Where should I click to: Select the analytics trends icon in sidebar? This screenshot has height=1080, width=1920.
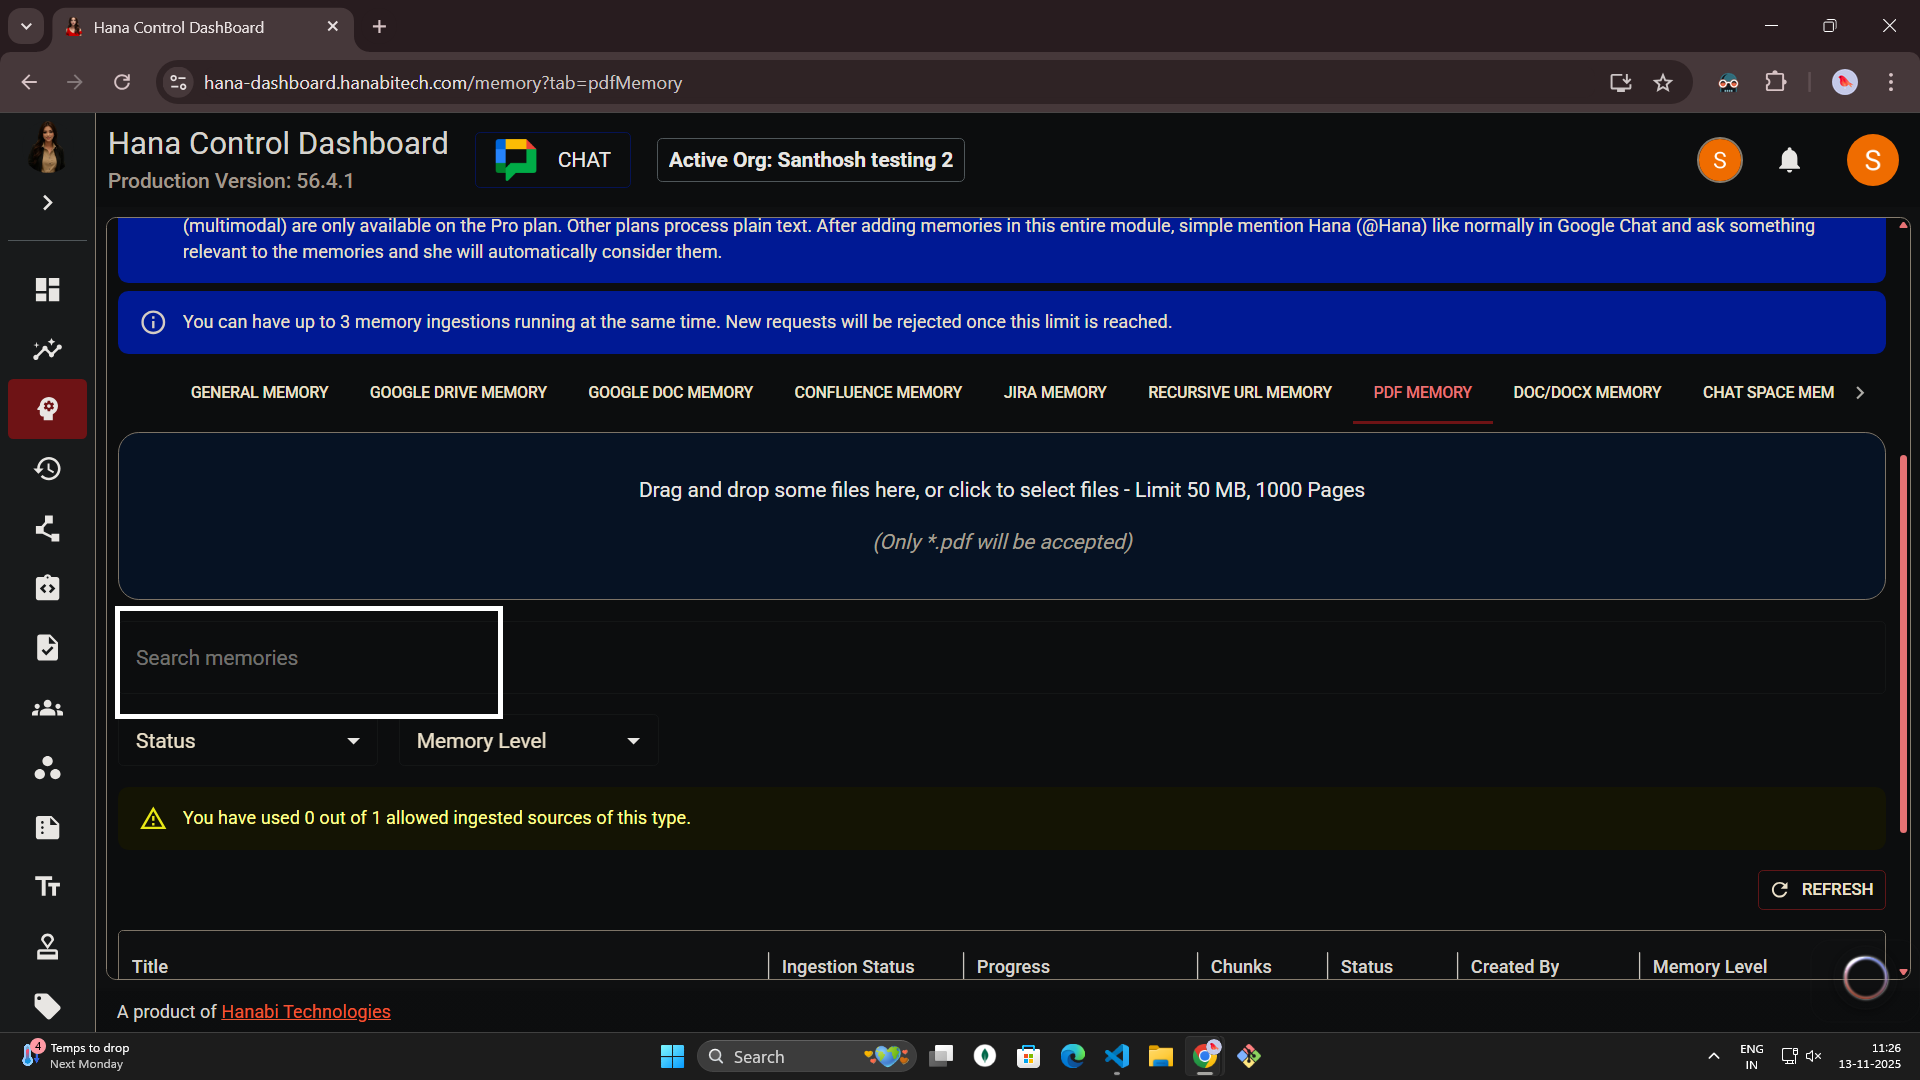click(x=47, y=349)
